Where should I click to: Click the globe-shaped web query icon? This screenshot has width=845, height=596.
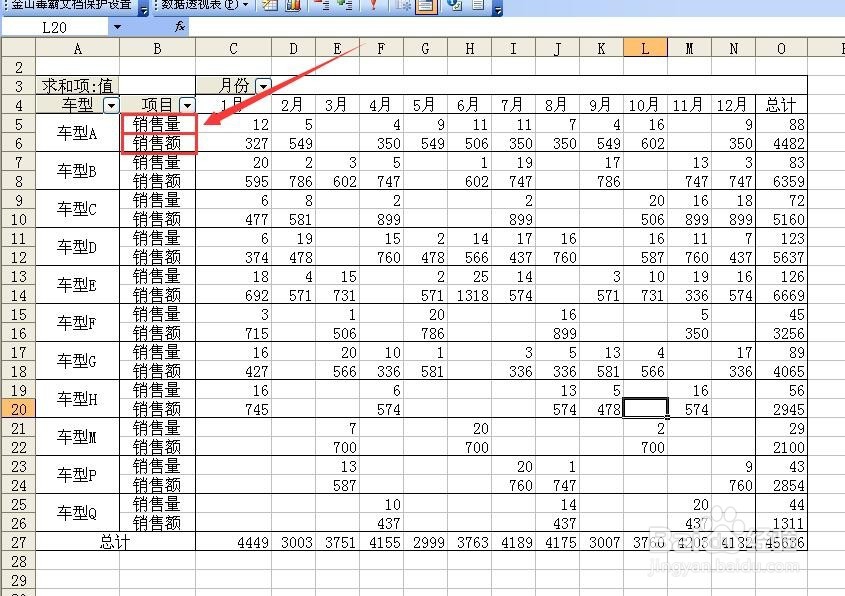[451, 8]
